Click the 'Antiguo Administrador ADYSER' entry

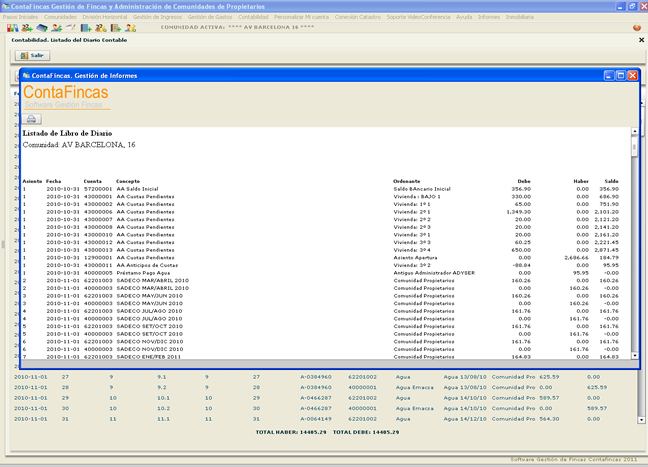(x=434, y=273)
